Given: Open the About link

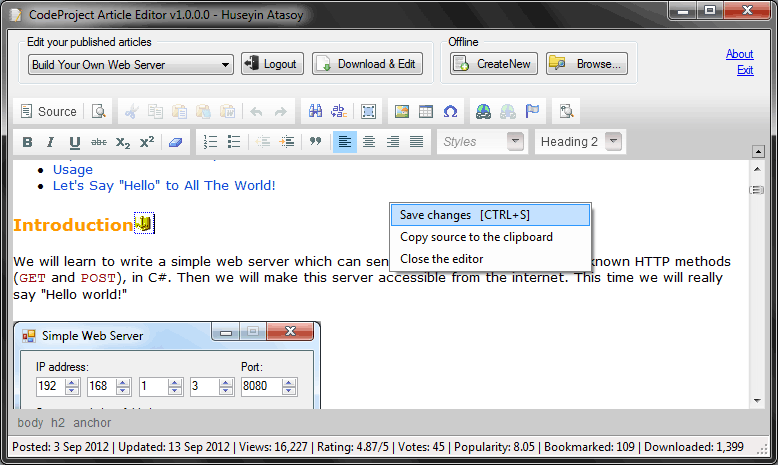Looking at the screenshot, I should 739,54.
